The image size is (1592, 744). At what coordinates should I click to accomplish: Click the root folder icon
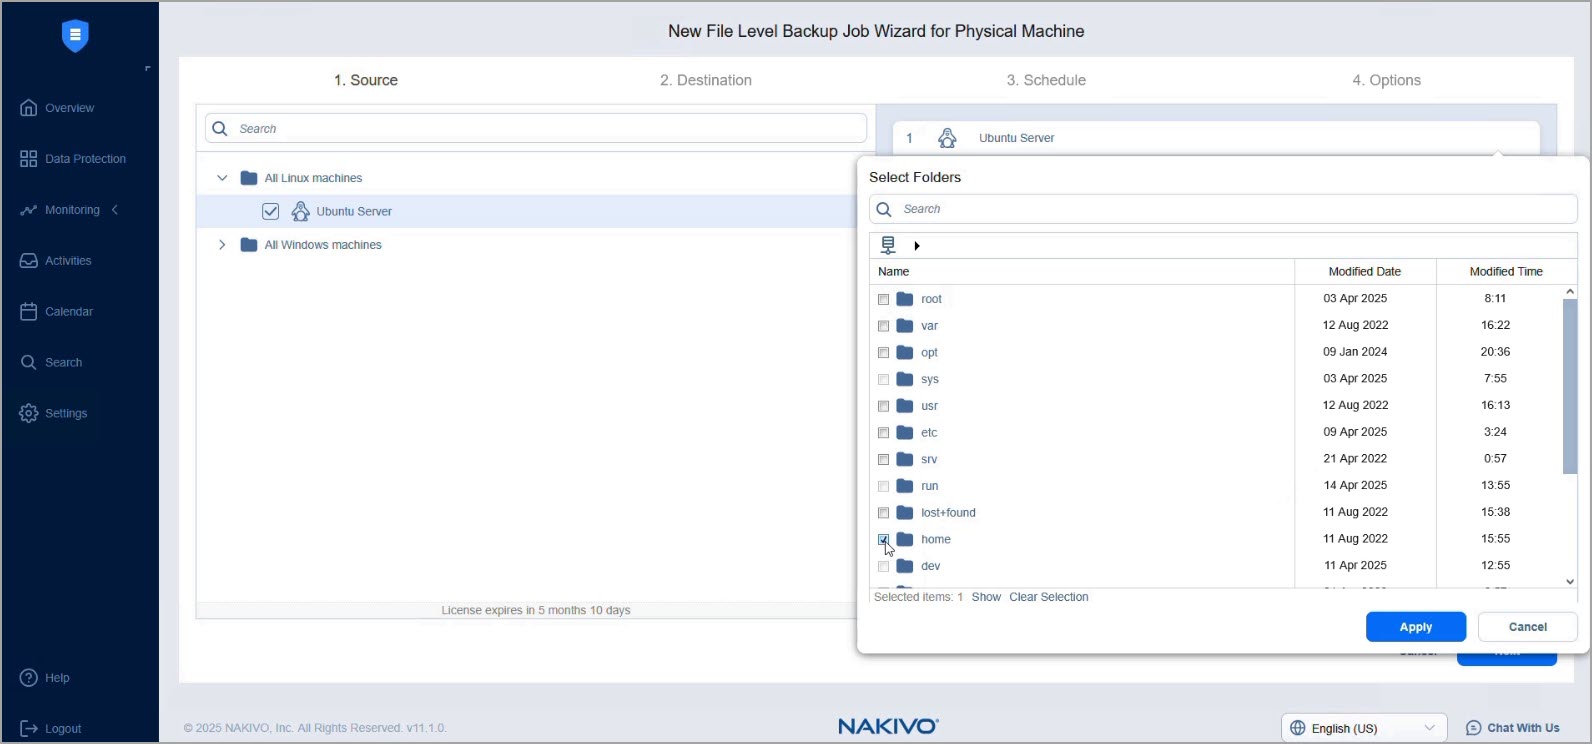(905, 299)
